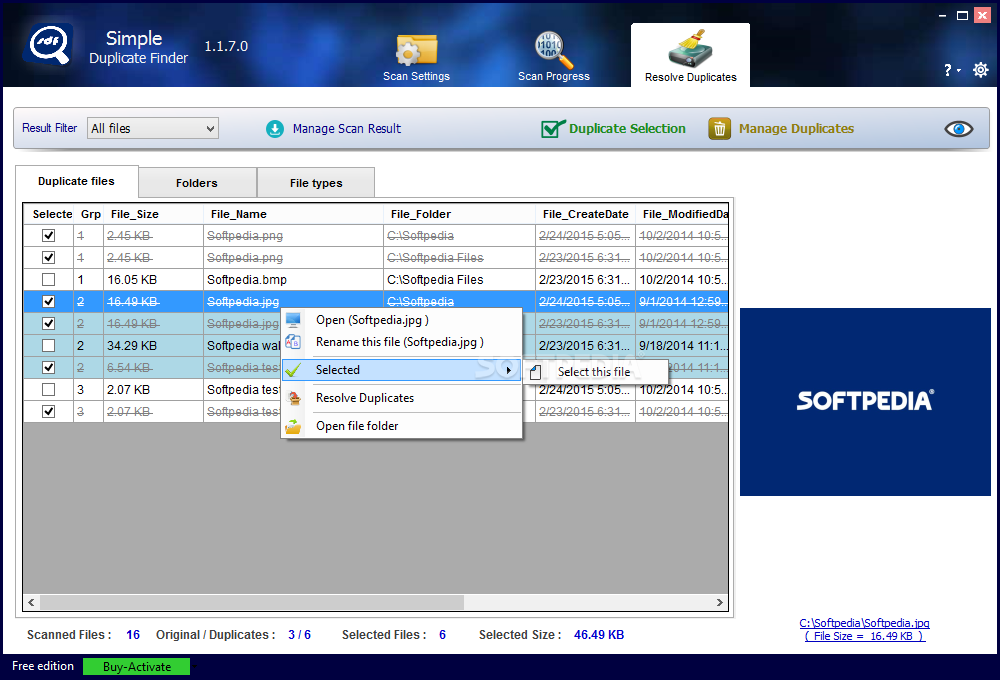This screenshot has height=680, width=1000.
Task: Sort by the File_Folder column header
Action: pyautogui.click(x=459, y=214)
